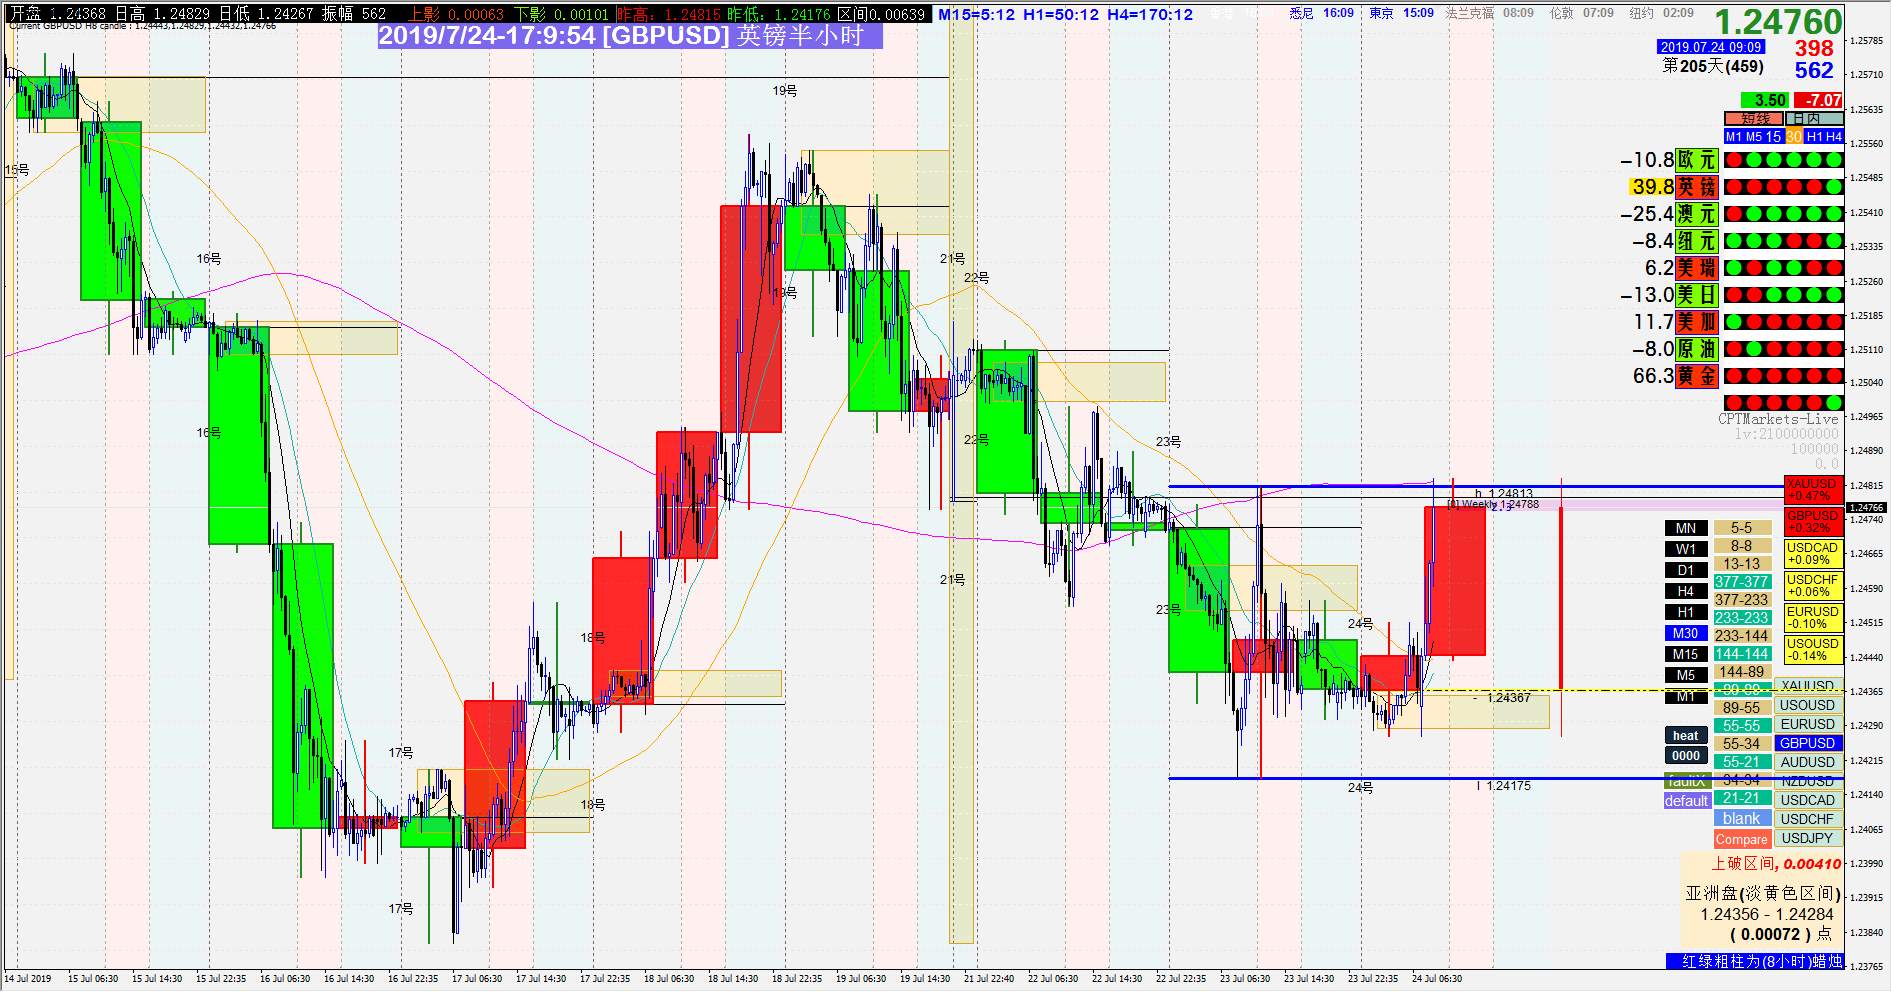Viewport: 1892px width, 992px height.
Task: Switch symbol to USDCHF in symbol list
Action: click(1807, 819)
